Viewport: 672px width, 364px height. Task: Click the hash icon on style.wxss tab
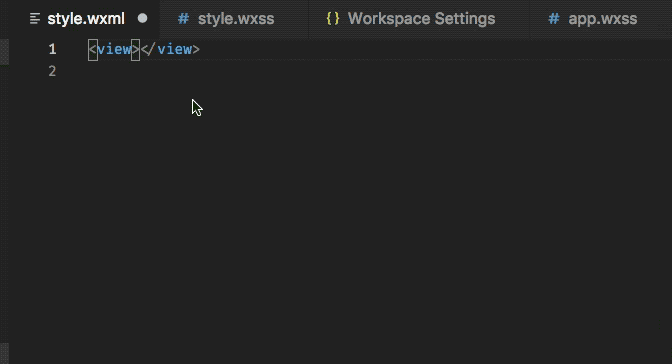coord(183,18)
